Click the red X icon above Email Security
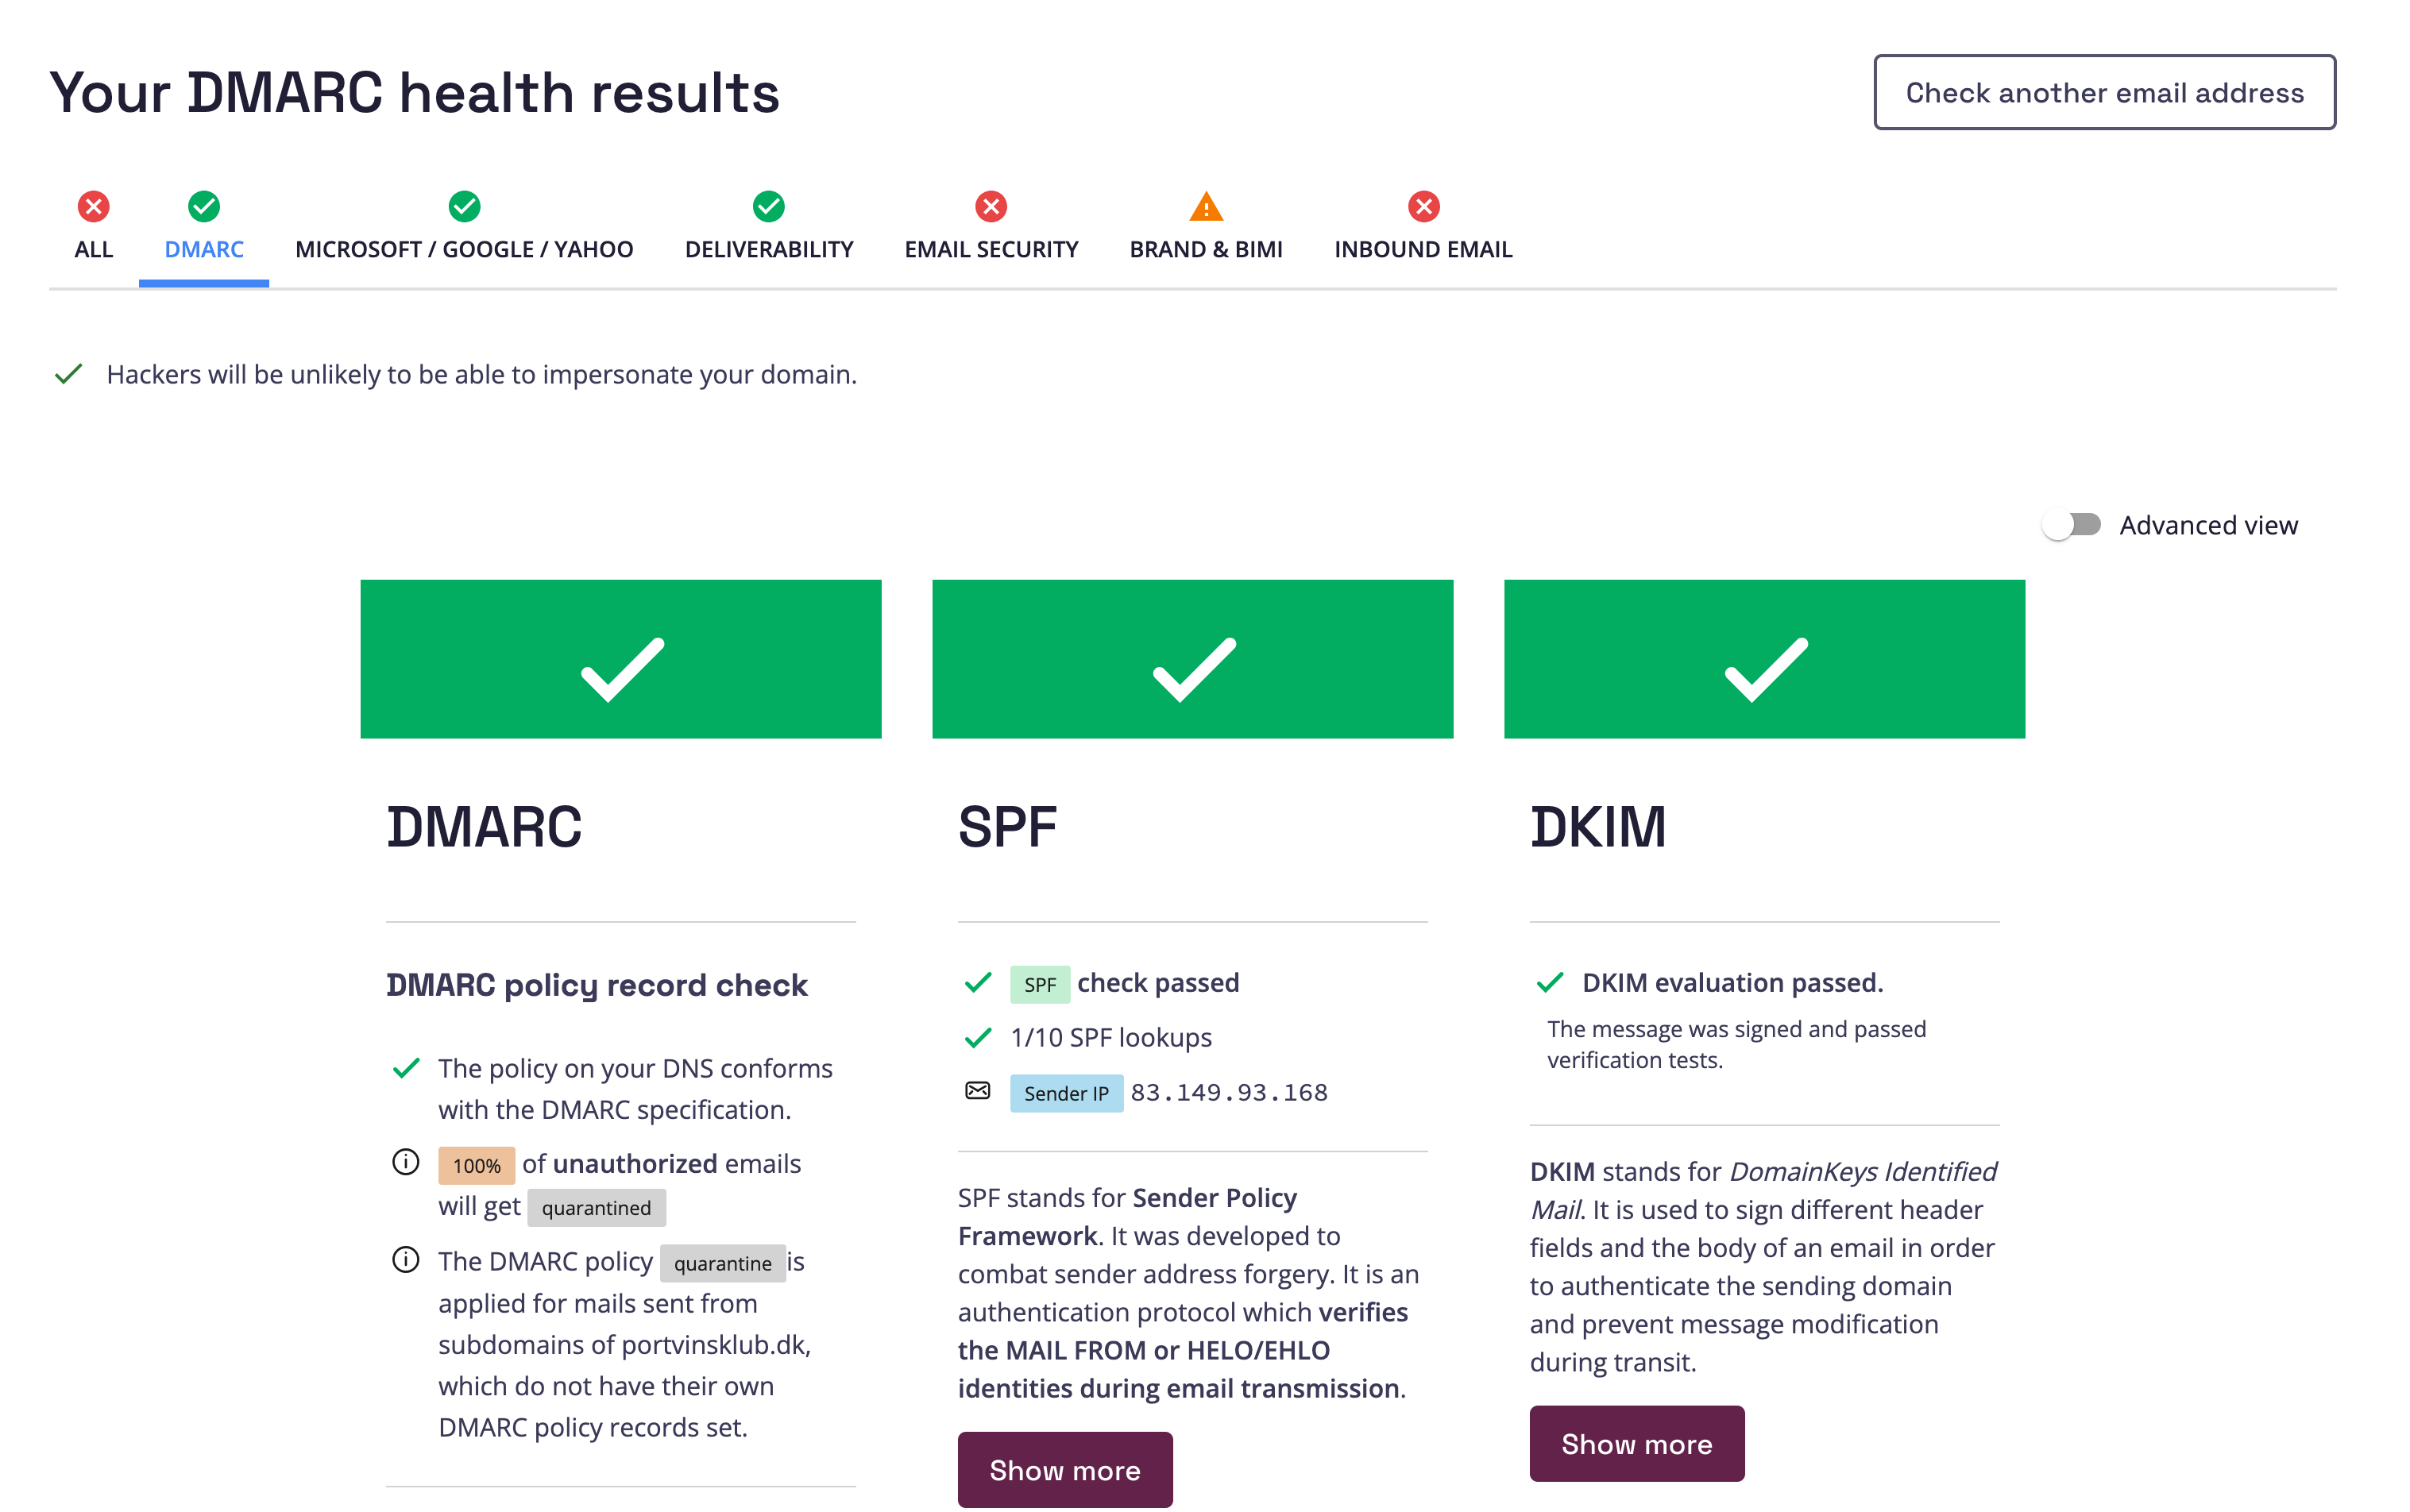Image resolution: width=2410 pixels, height=1512 pixels. (x=990, y=207)
